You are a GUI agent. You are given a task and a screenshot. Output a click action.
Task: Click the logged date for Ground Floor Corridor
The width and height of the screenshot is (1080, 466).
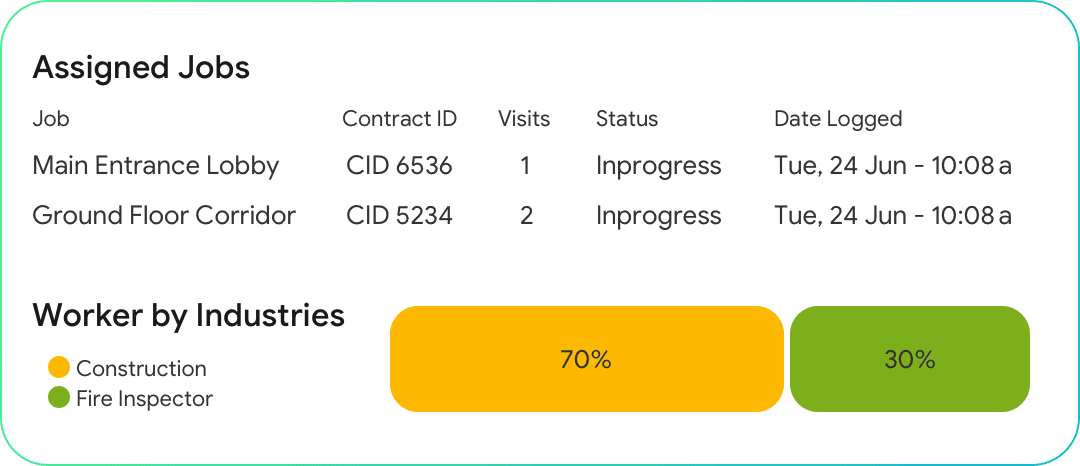[x=892, y=216]
